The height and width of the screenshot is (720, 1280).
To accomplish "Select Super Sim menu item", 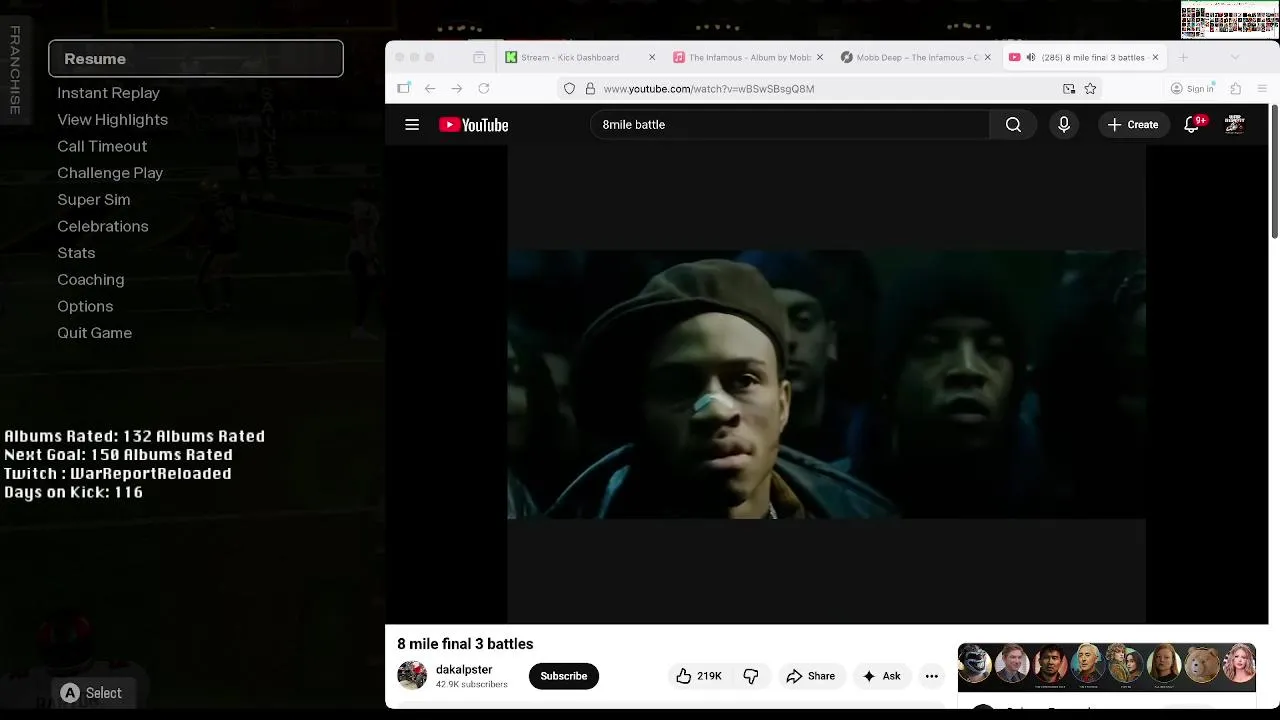I will (94, 200).
